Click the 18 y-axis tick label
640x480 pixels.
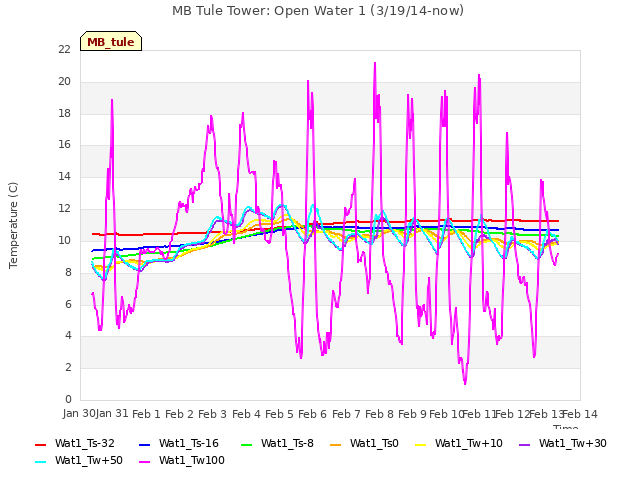(x=64, y=113)
